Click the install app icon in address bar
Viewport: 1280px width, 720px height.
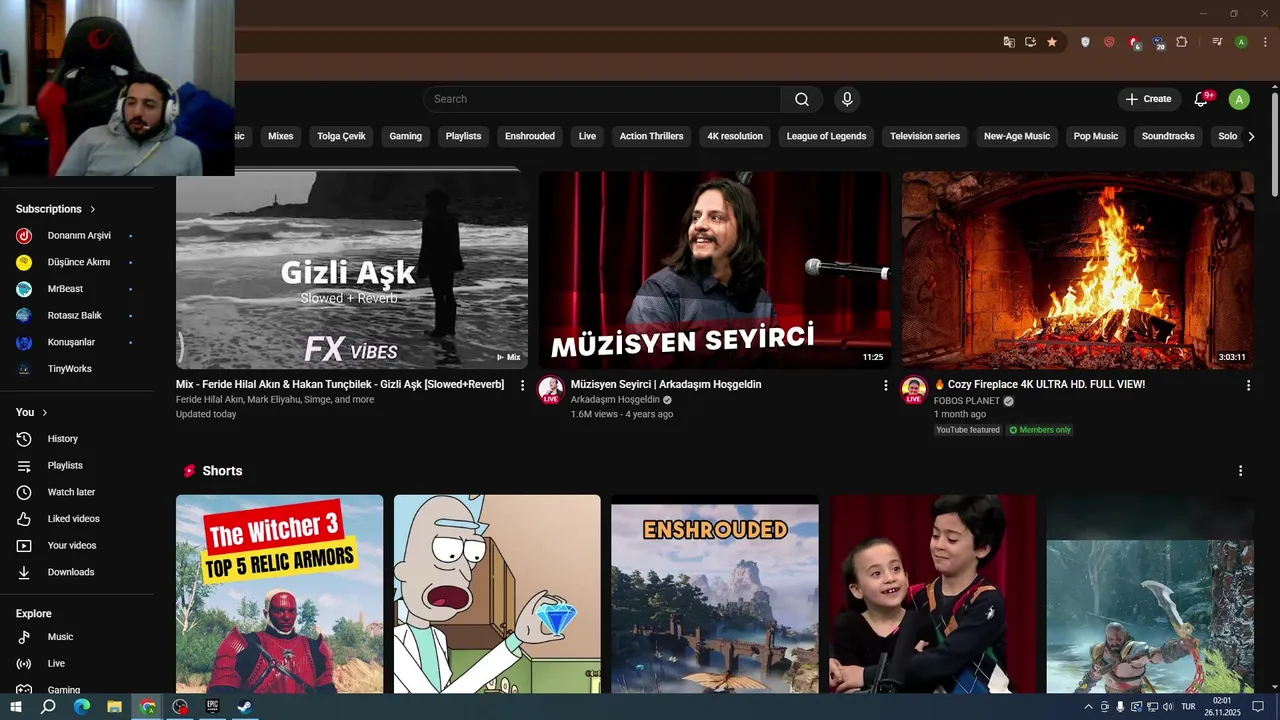tap(1031, 42)
